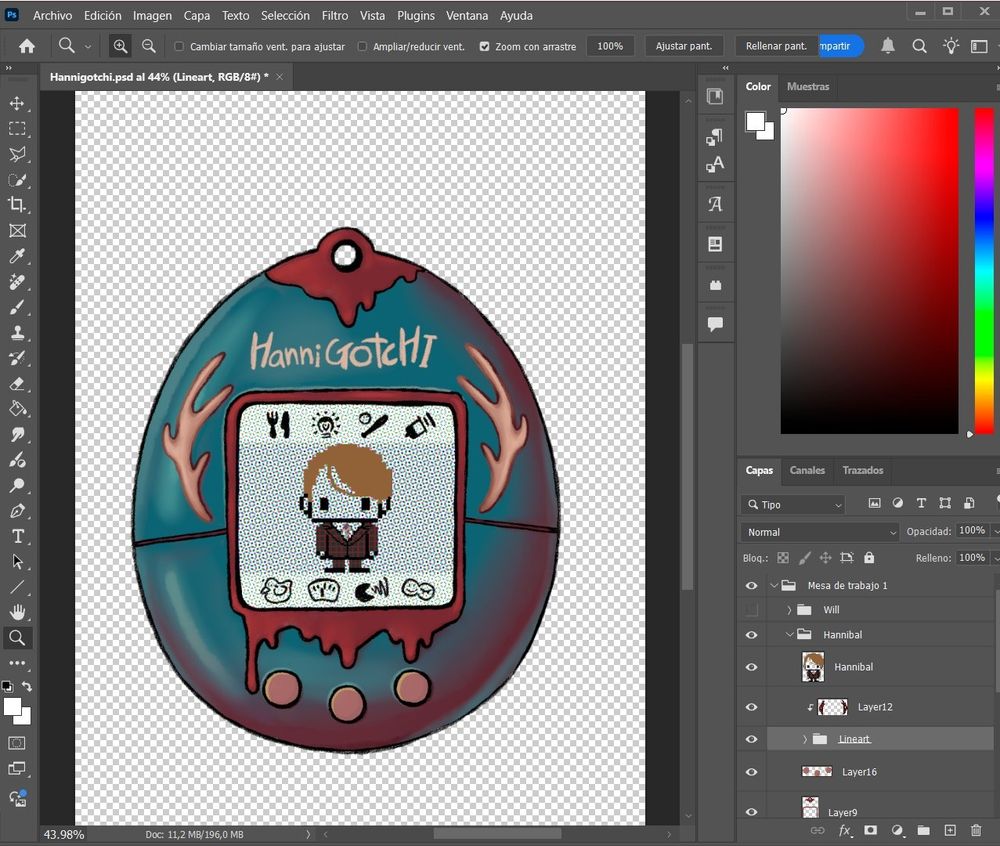Select the Hand tool
The image size is (1000, 846).
17,613
